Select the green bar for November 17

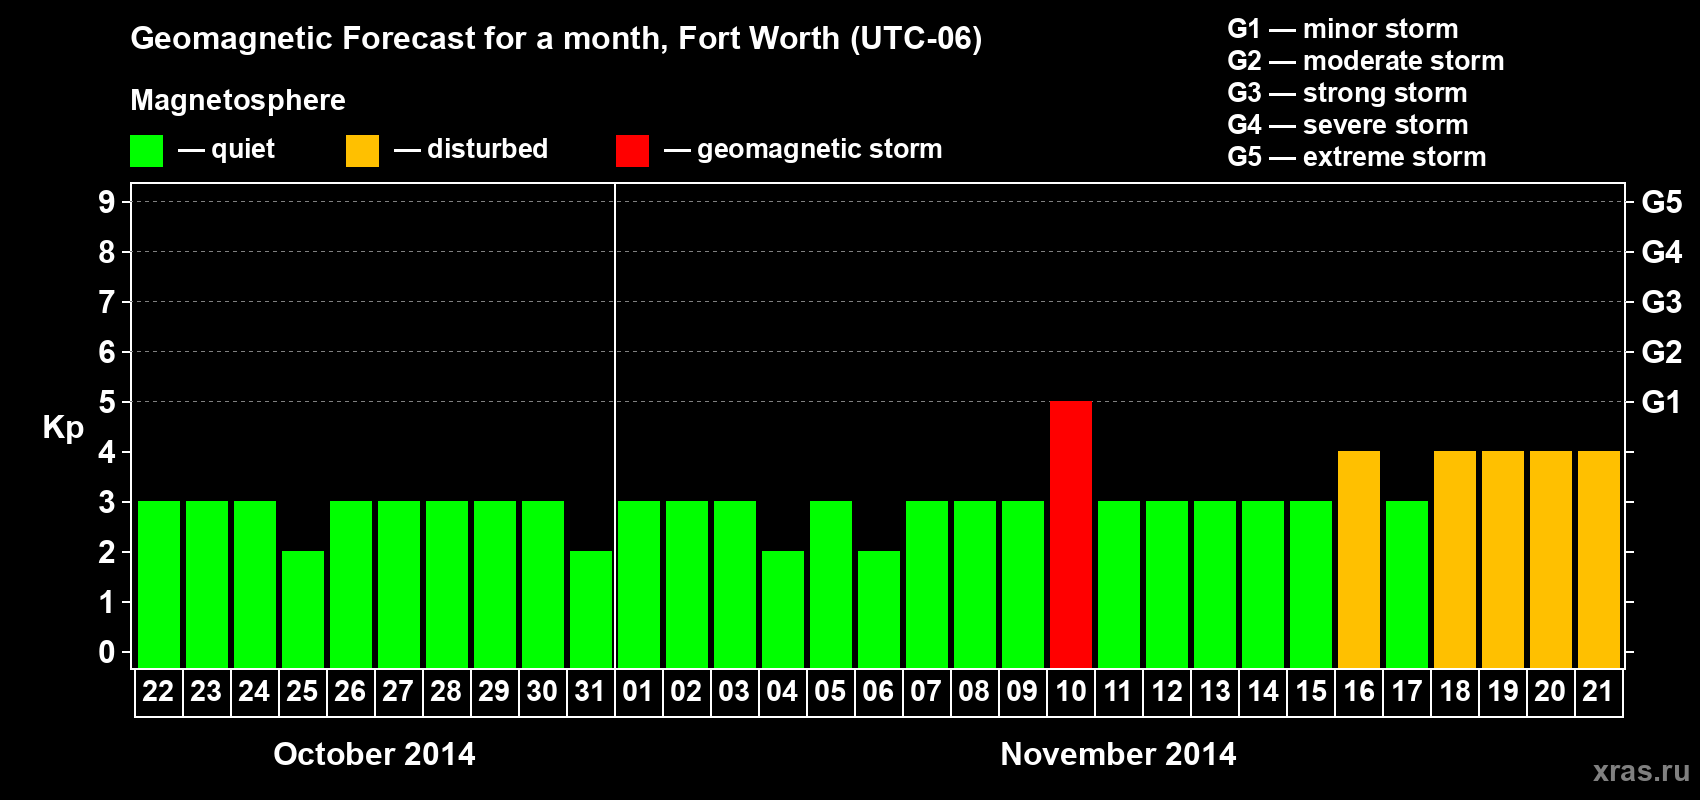pos(1407,584)
